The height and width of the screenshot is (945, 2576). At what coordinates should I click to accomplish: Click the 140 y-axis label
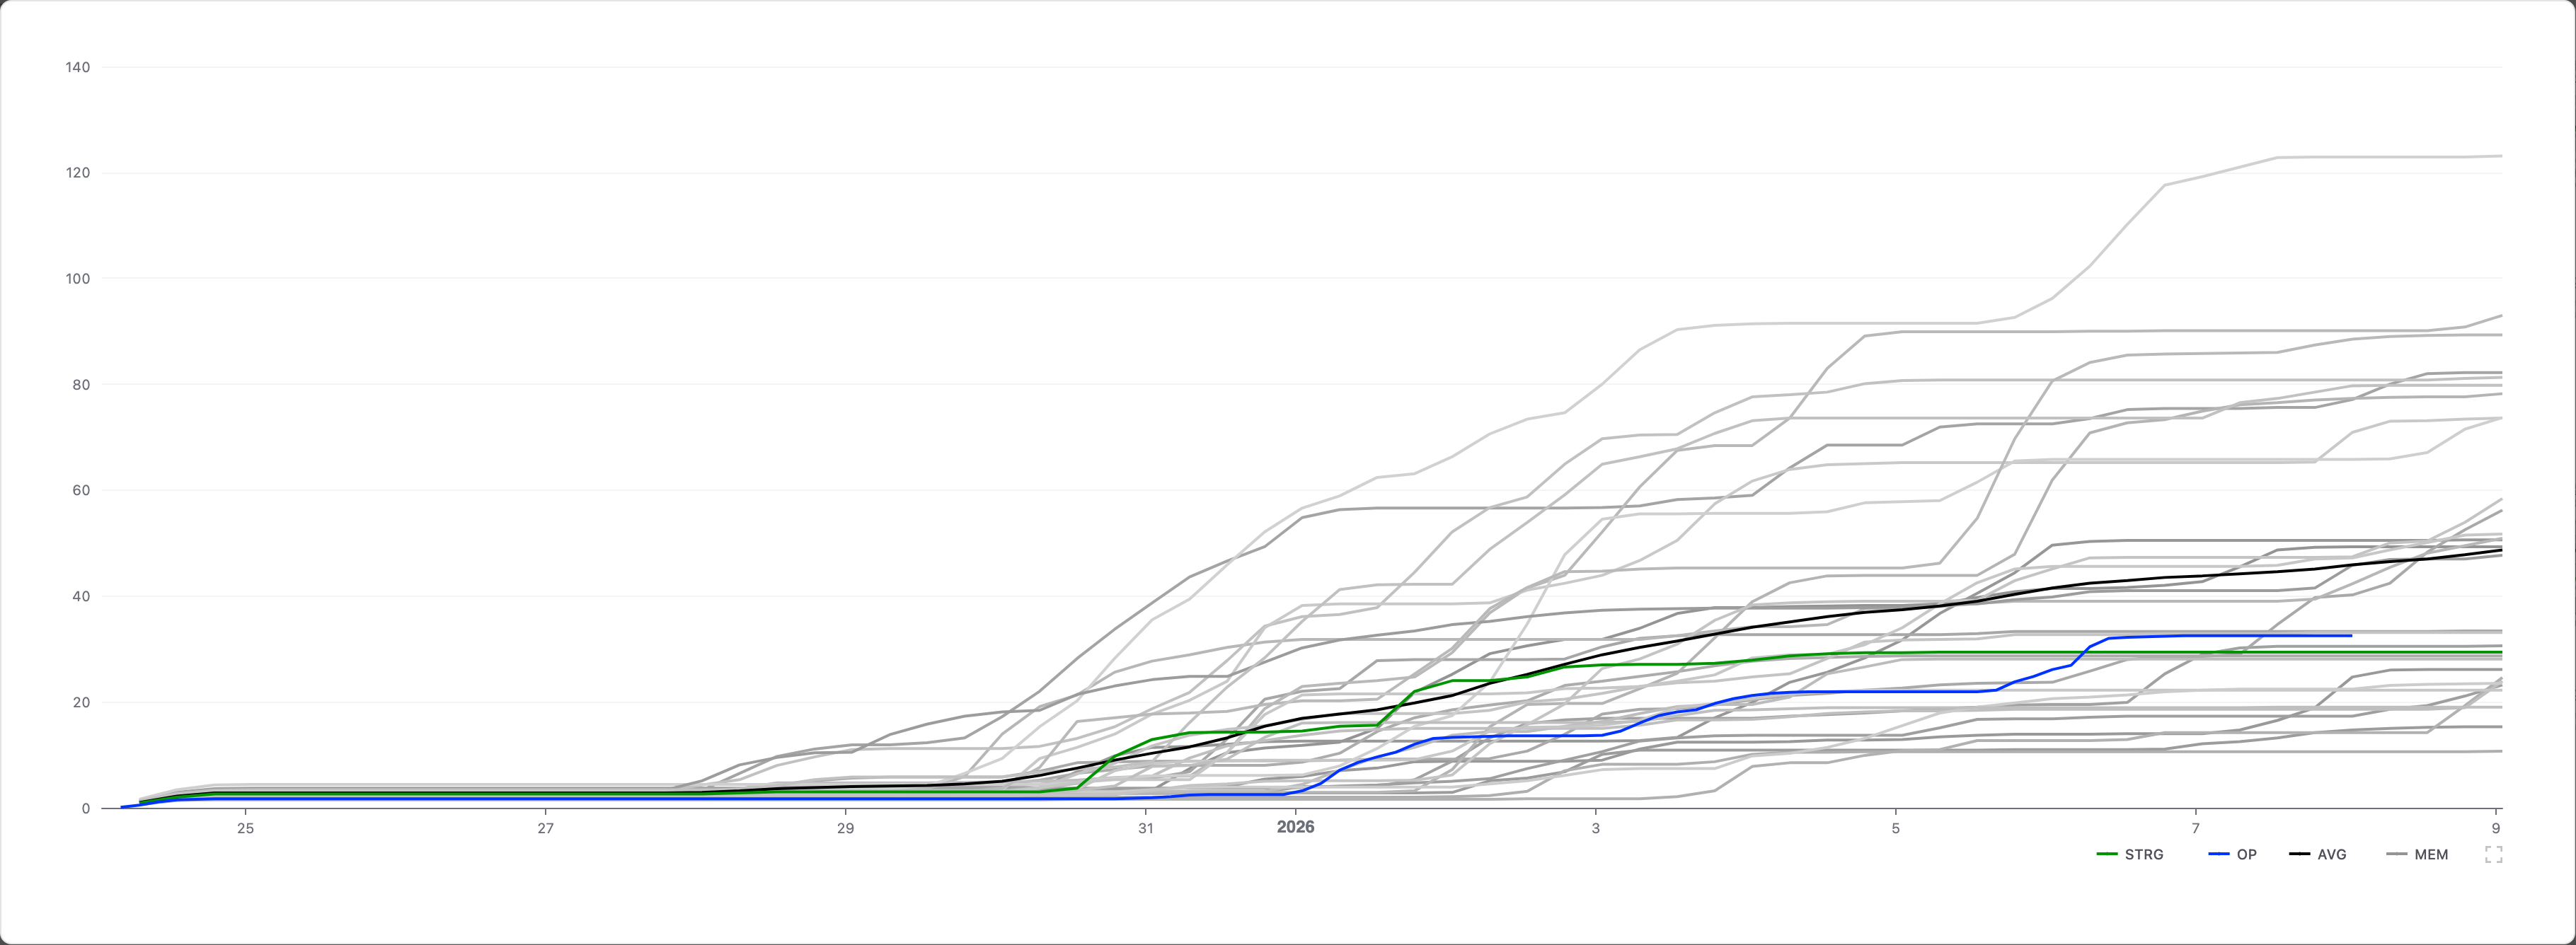77,67
